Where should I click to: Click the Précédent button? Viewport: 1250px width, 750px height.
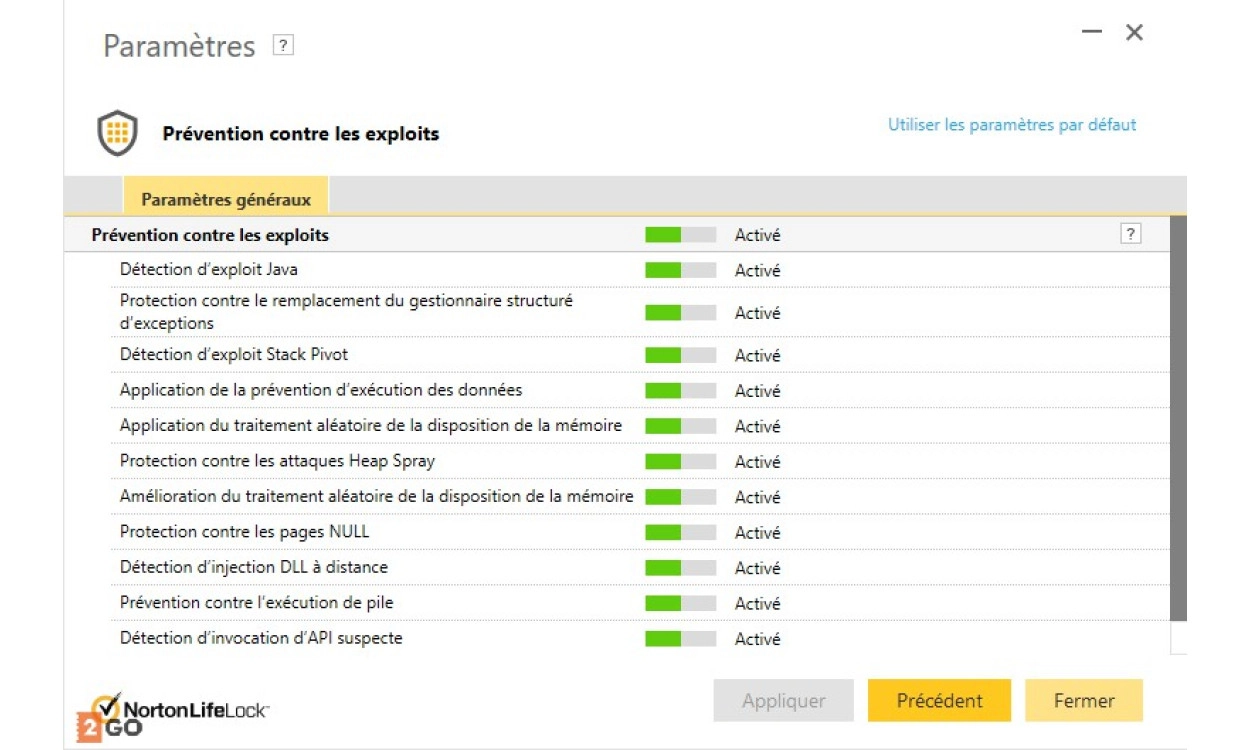click(939, 701)
